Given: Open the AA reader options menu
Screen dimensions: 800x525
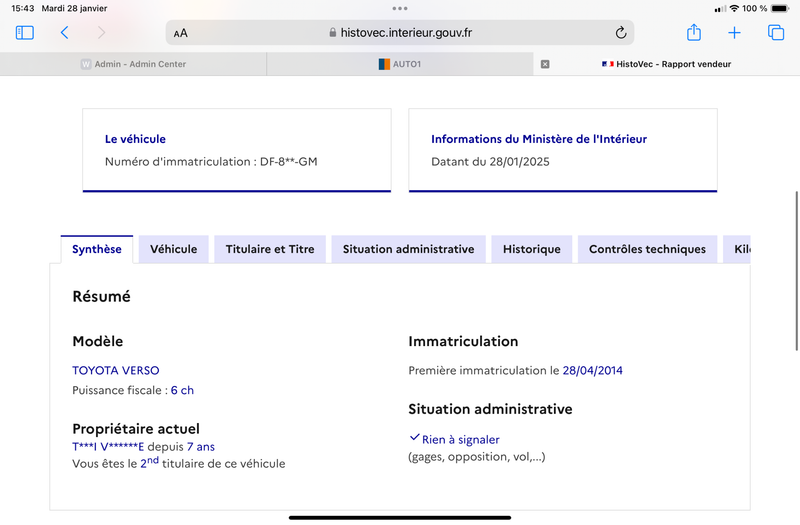Looking at the screenshot, I should (181, 33).
